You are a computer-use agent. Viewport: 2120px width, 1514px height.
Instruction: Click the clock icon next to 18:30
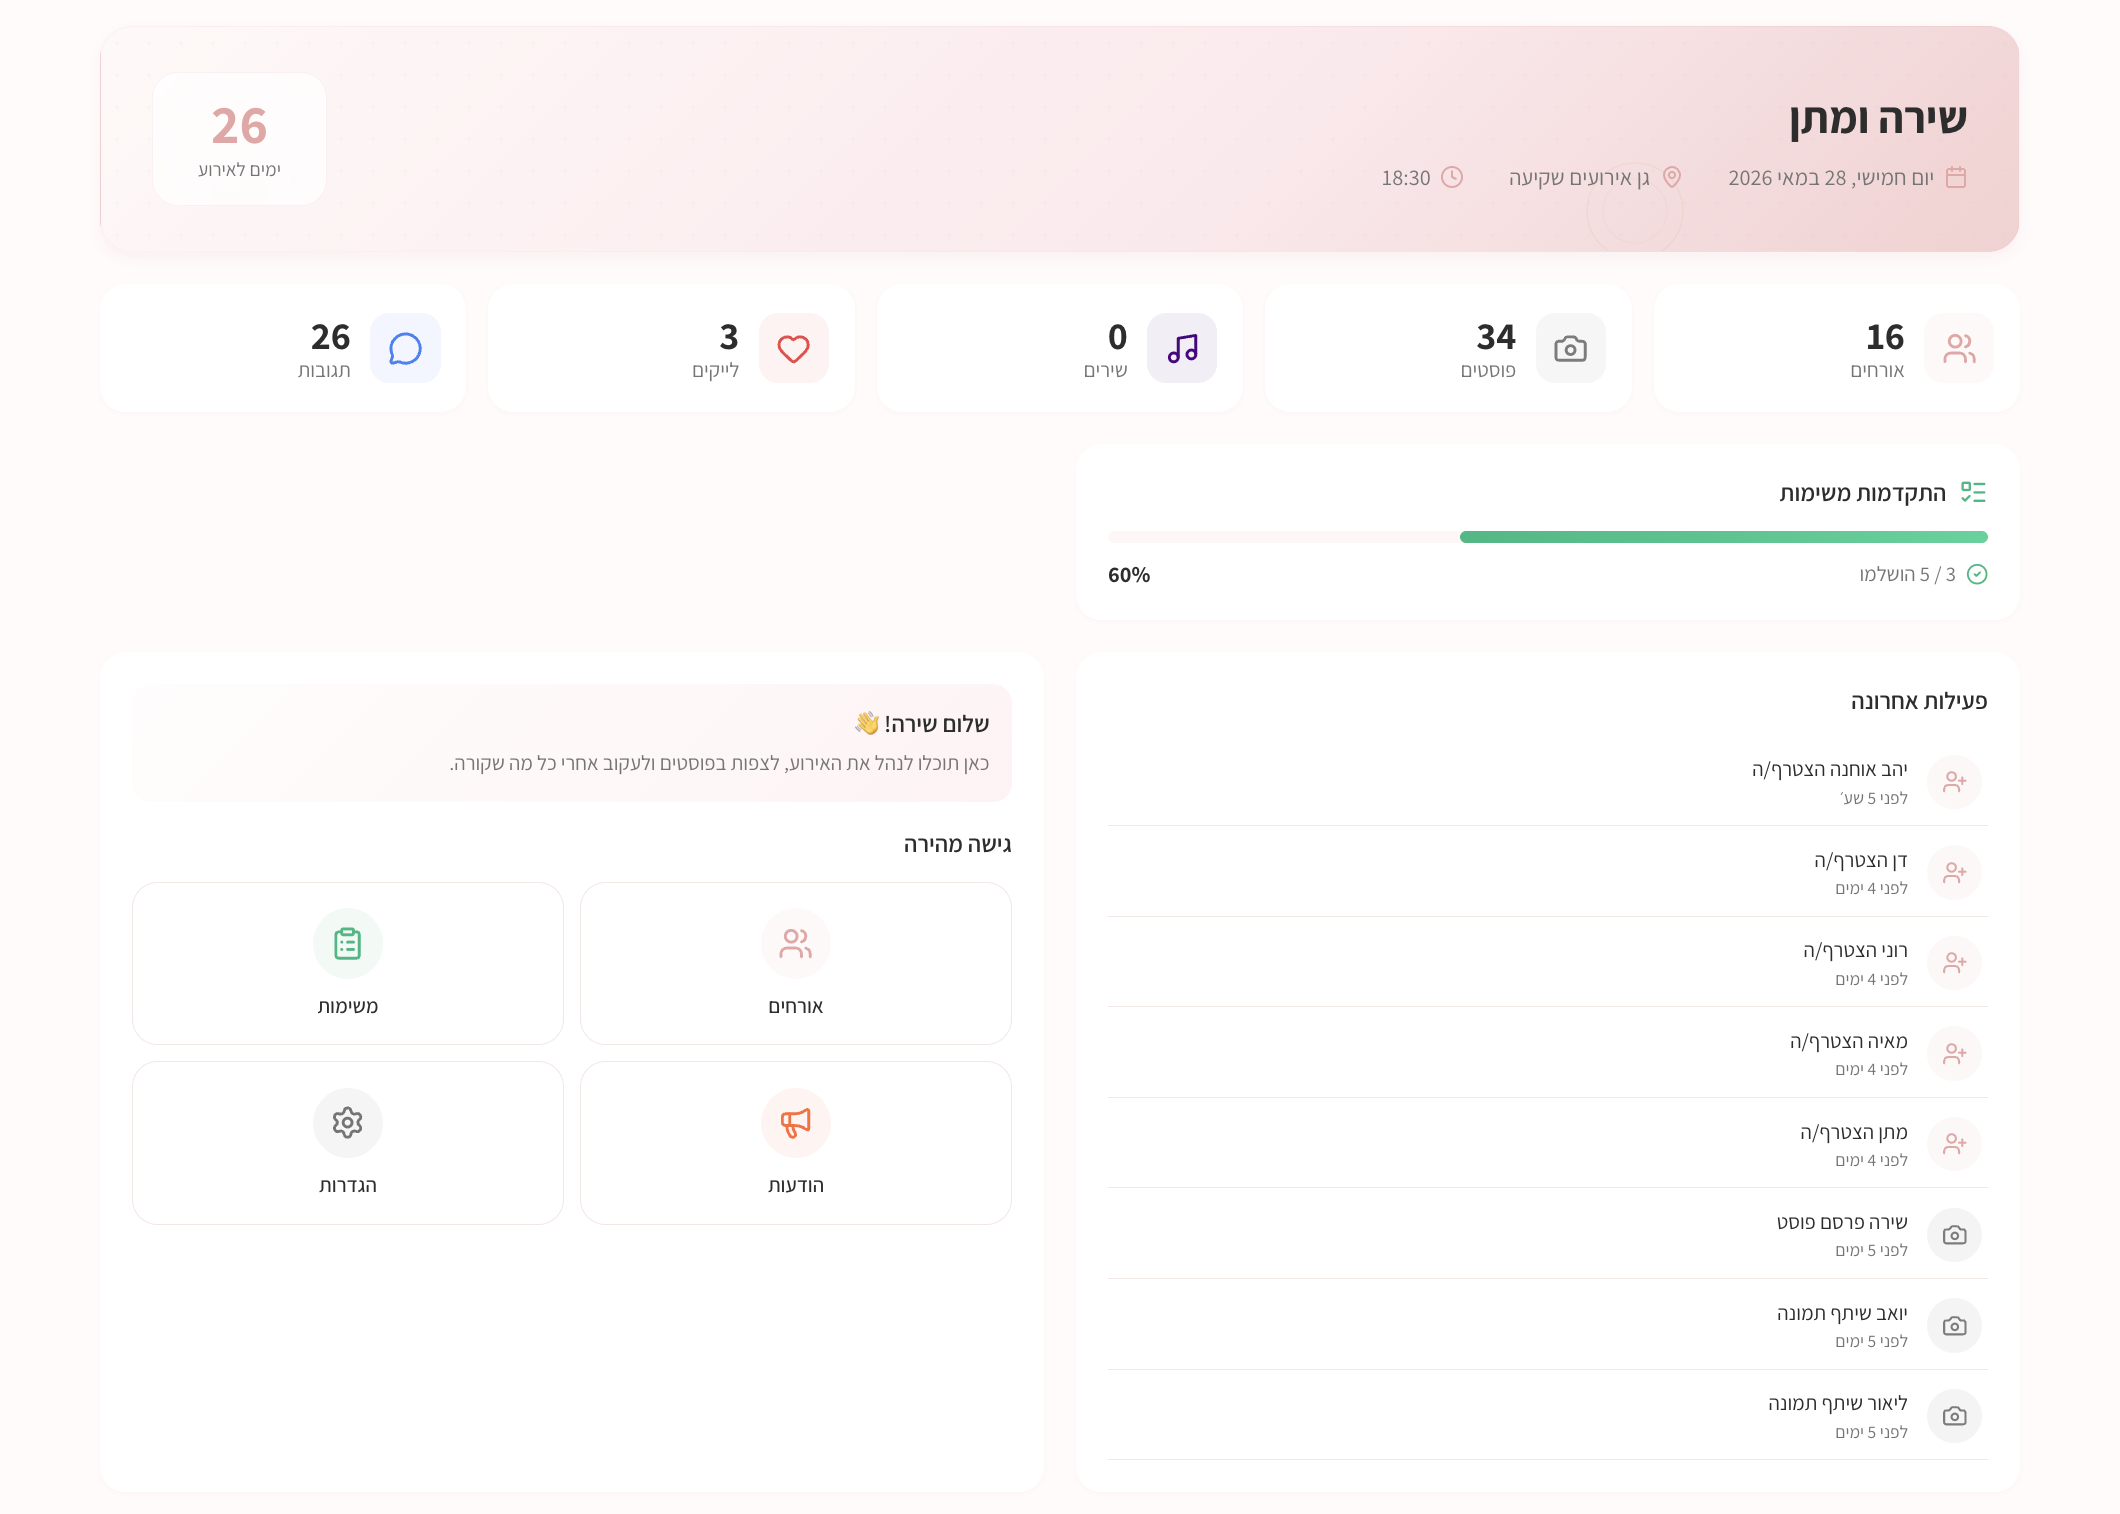pyautogui.click(x=1452, y=178)
